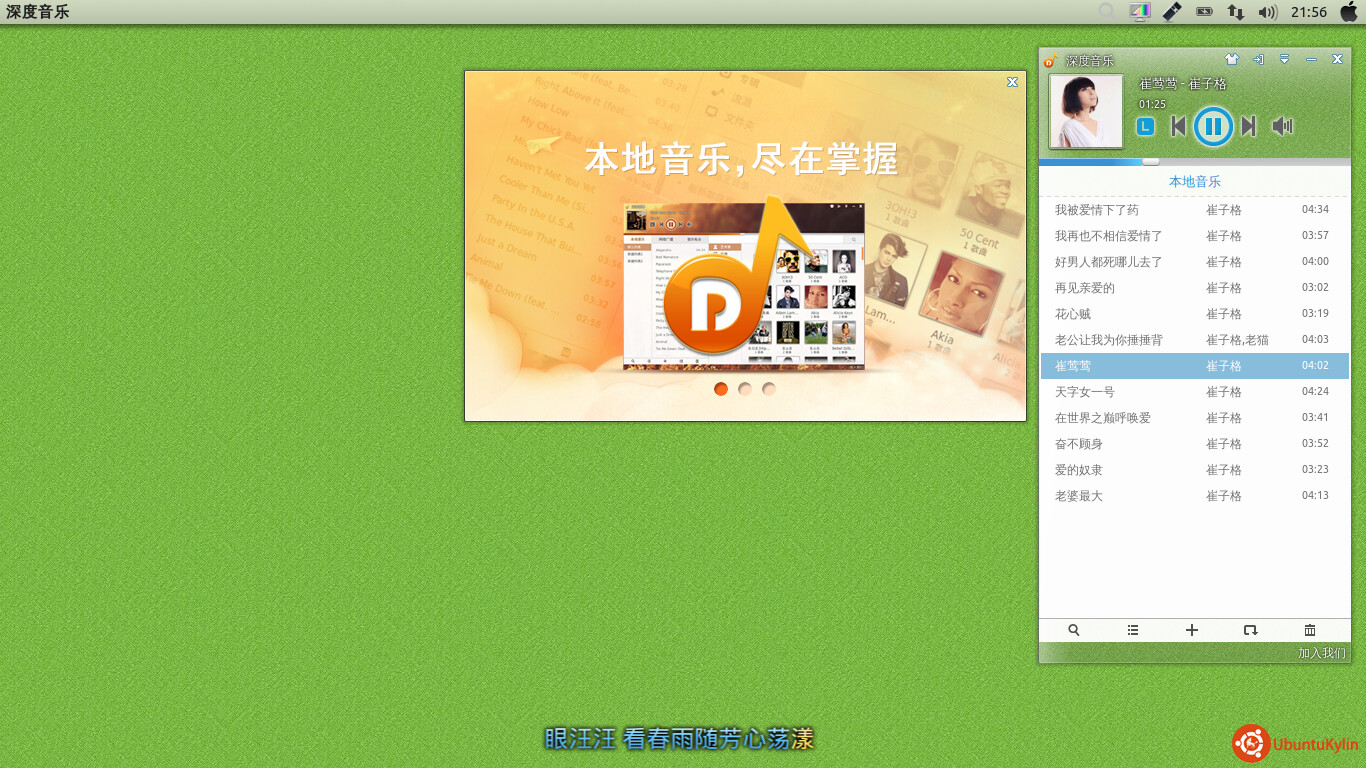
Task: Add music with the plus icon
Action: coord(1192,630)
